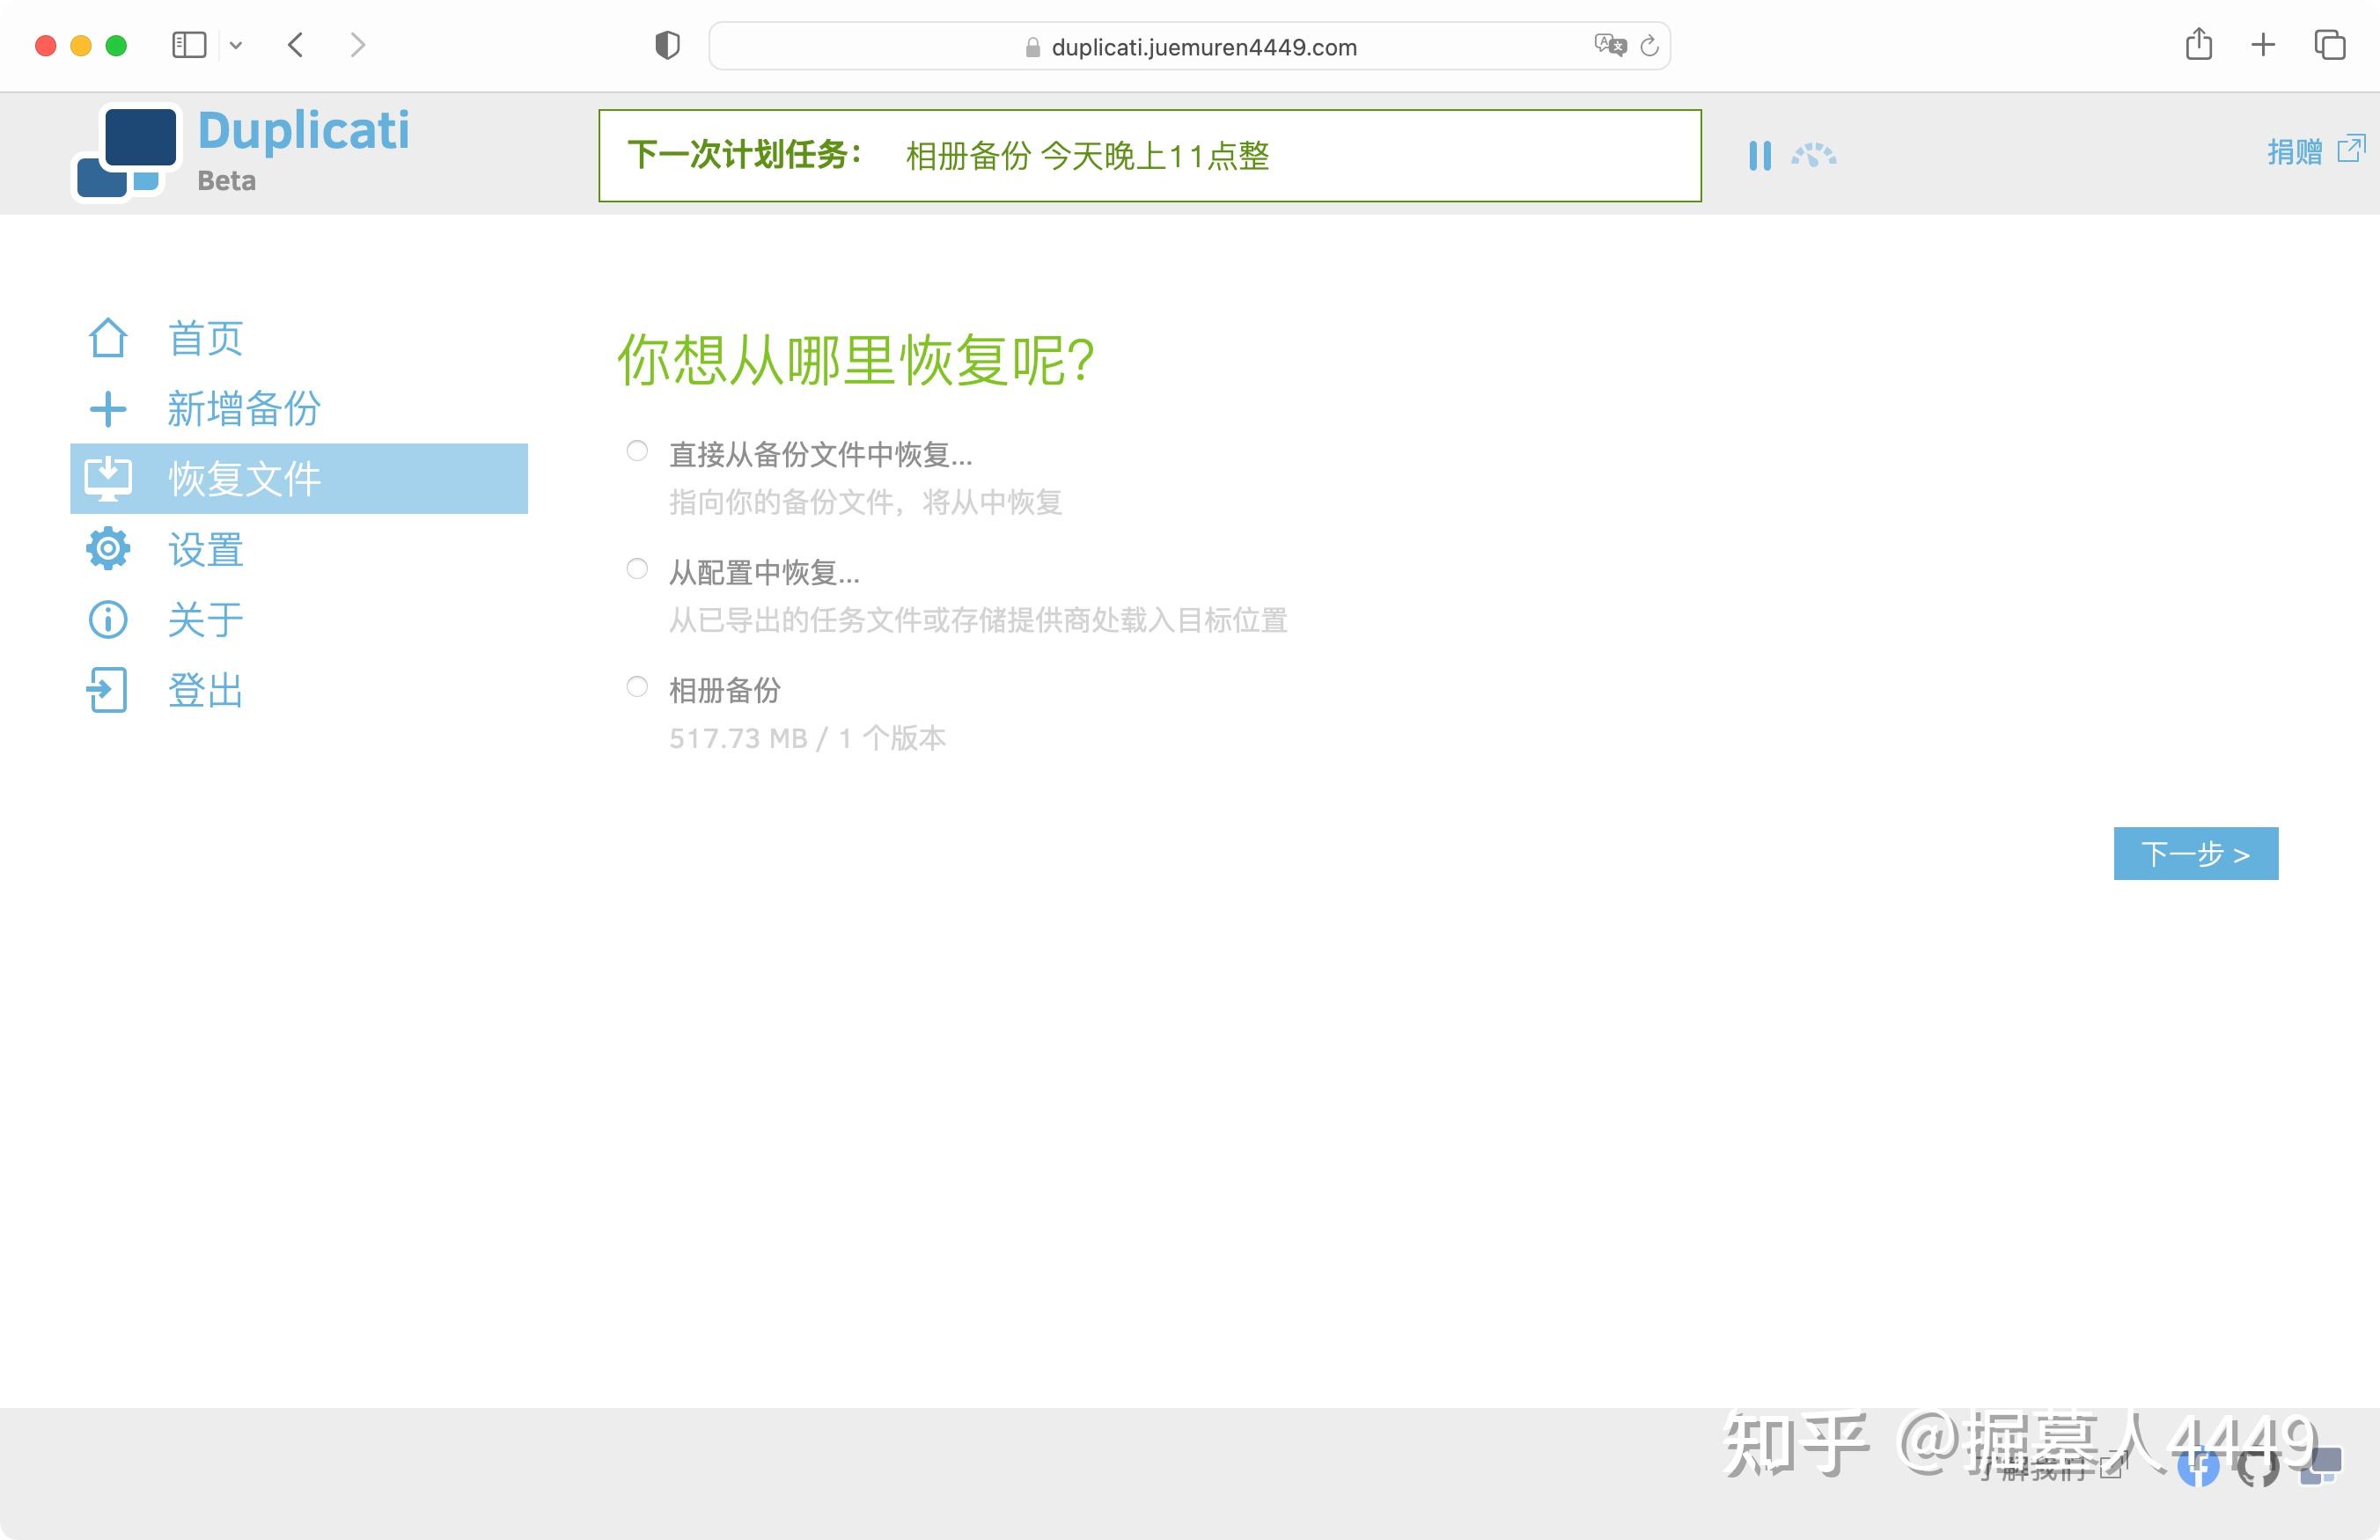The image size is (2380, 1540).
Task: Expand the Safari sidebar dropdown chevron
Action: coord(236,46)
